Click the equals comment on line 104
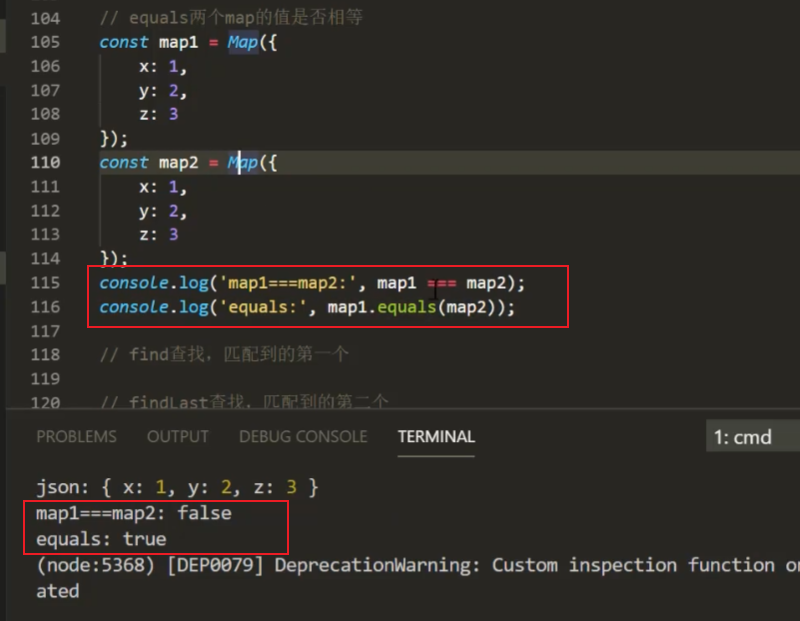This screenshot has height=621, width=800. [x=231, y=18]
